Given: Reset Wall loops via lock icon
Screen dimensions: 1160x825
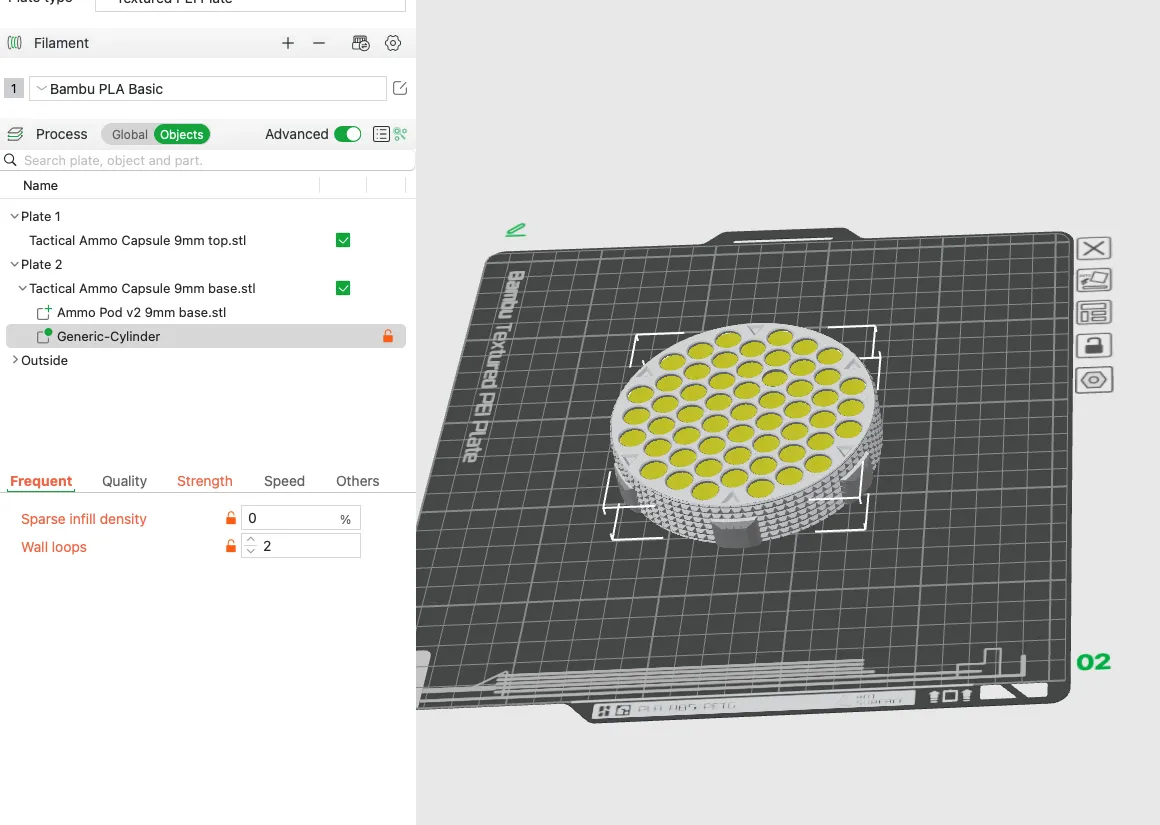Looking at the screenshot, I should click(x=231, y=546).
